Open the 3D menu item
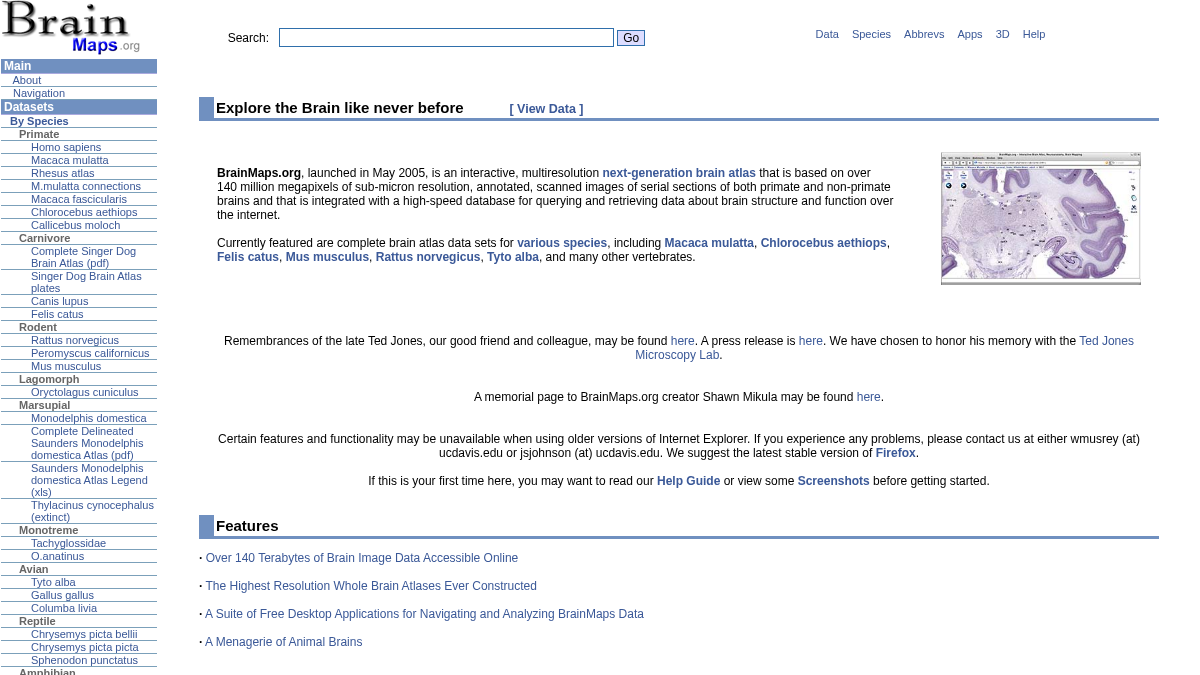1200x675 pixels. (1002, 34)
